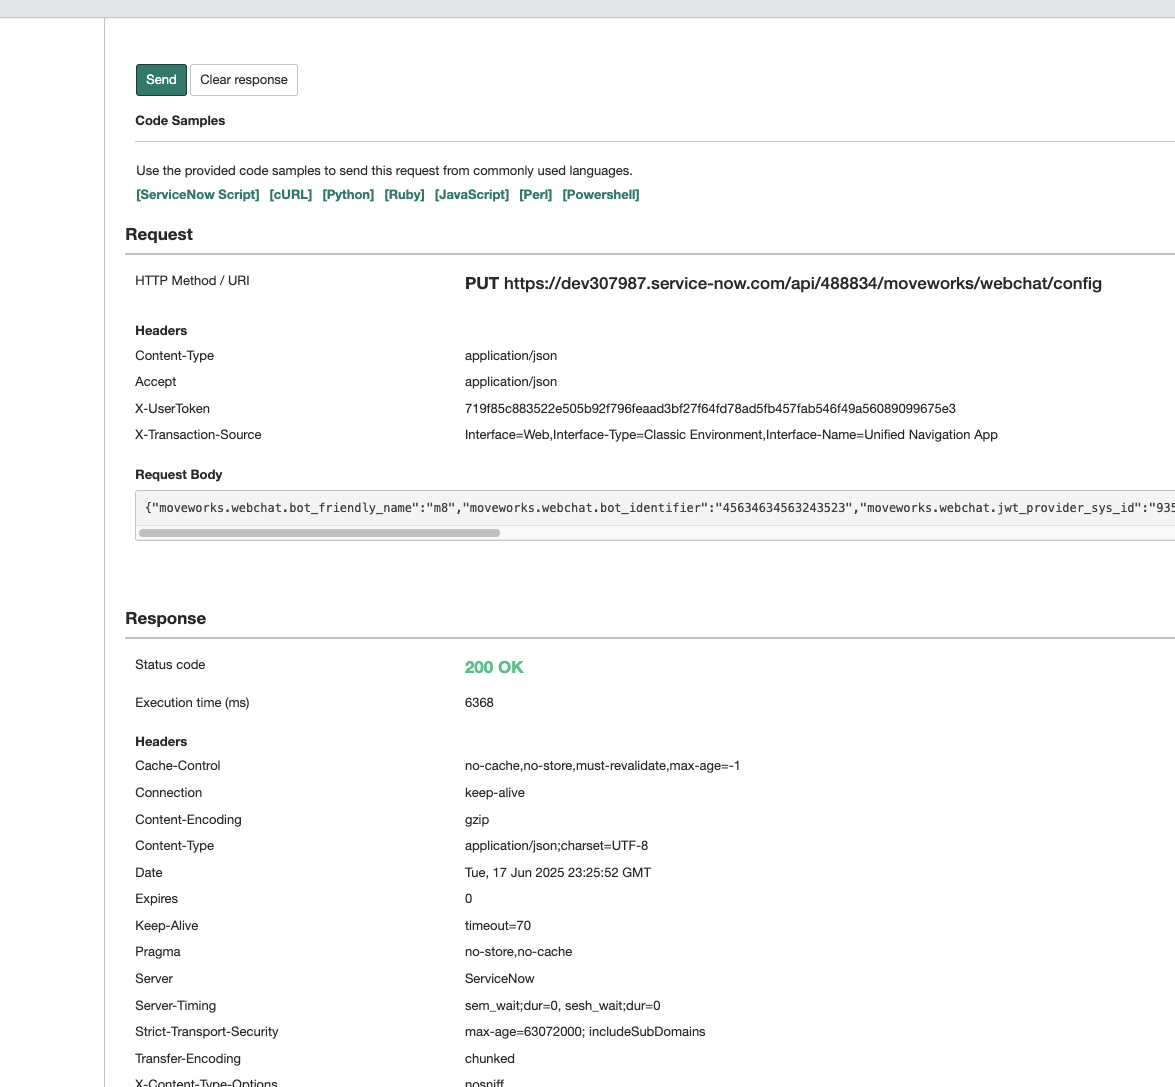Open the Perl code sample link
Viewport: 1175px width, 1087px height.
pos(536,195)
